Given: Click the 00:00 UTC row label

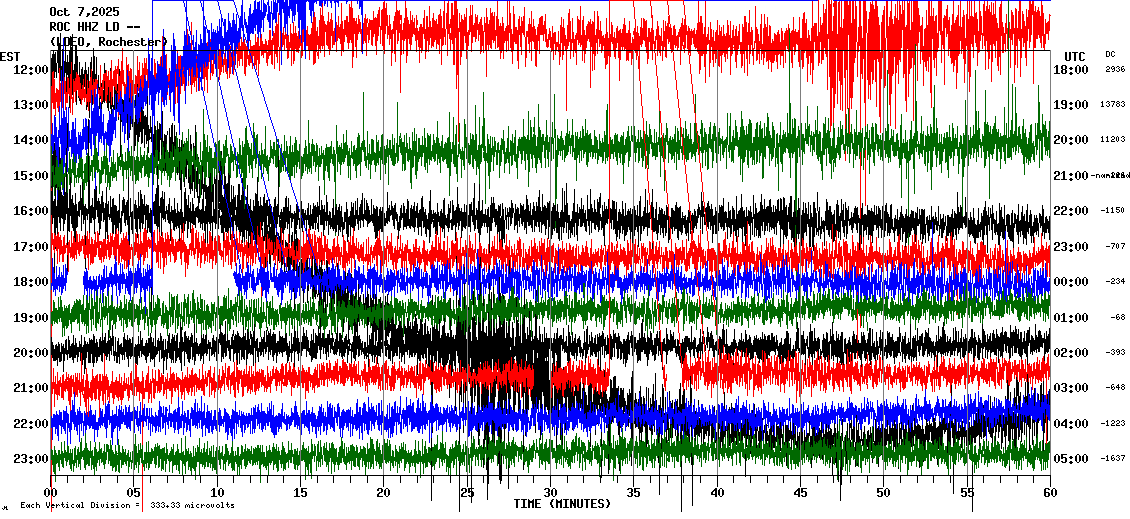Looking at the screenshot, I should [1070, 282].
